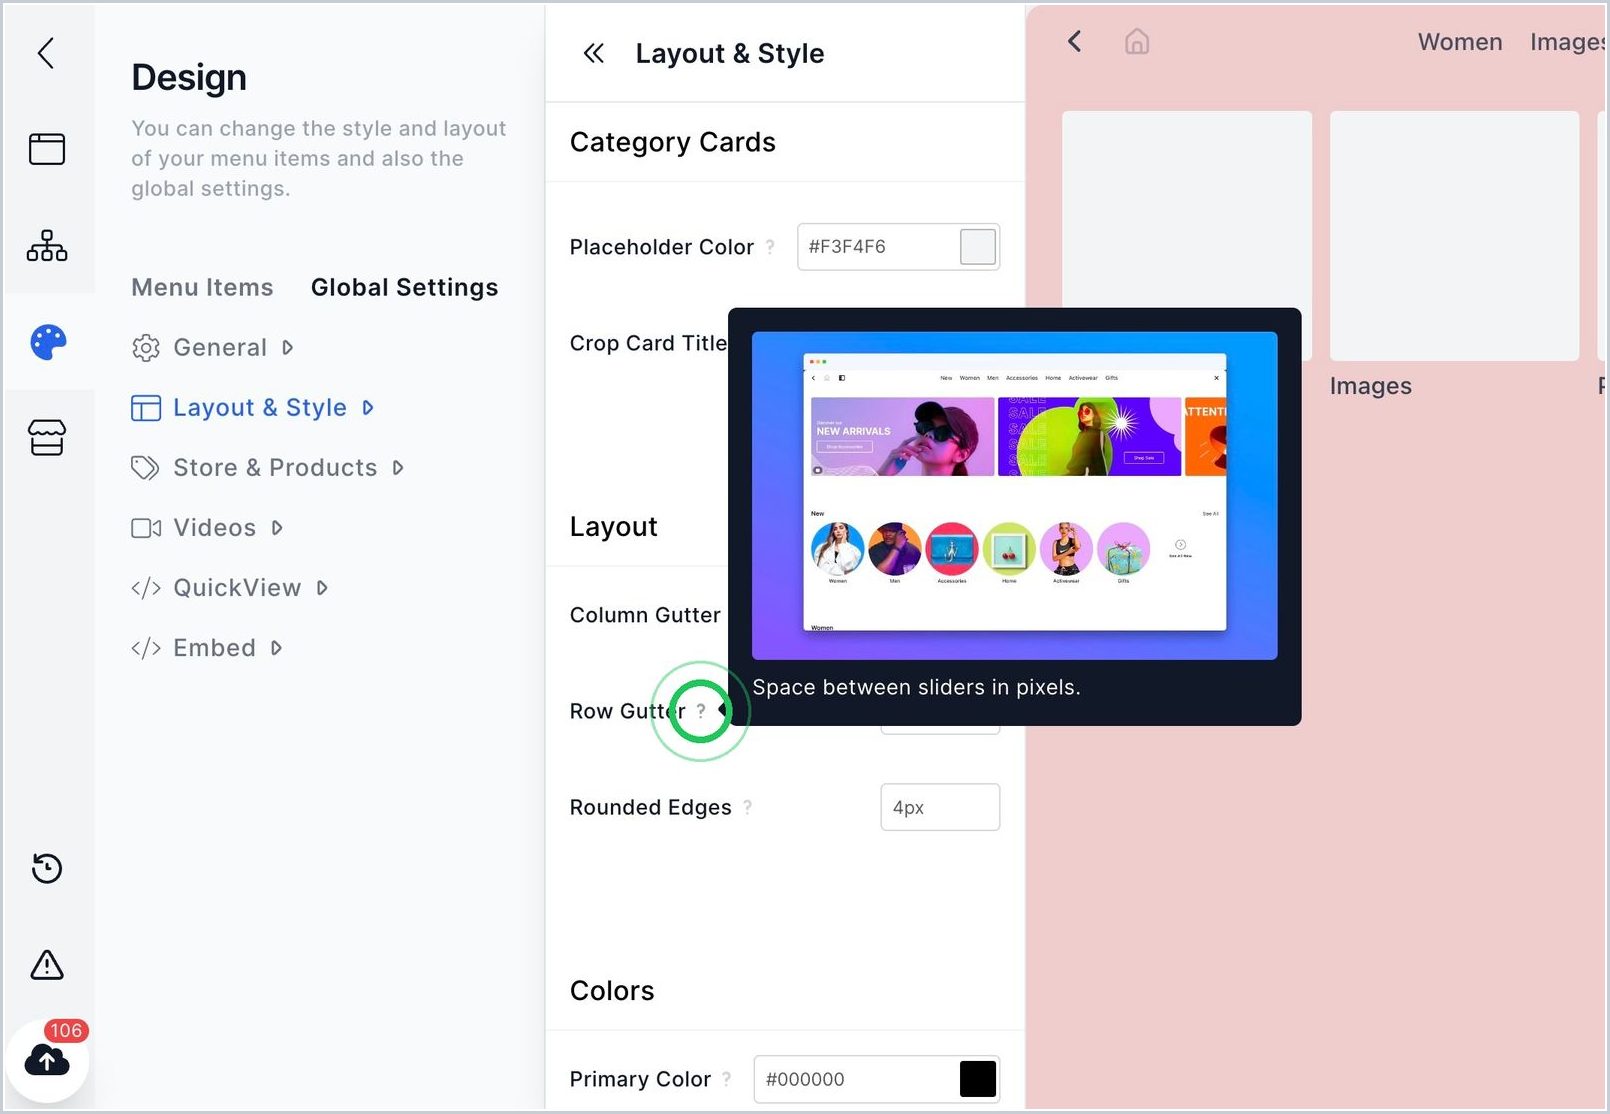This screenshot has width=1610, height=1114.
Task: Click the Images card label
Action: (1371, 386)
